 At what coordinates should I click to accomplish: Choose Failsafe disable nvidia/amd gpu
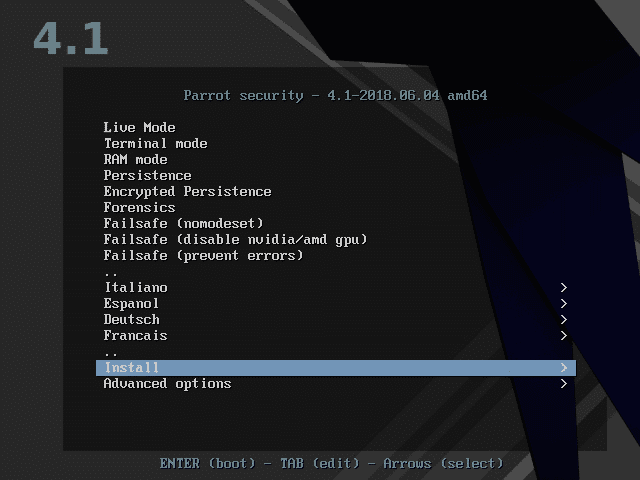point(235,239)
